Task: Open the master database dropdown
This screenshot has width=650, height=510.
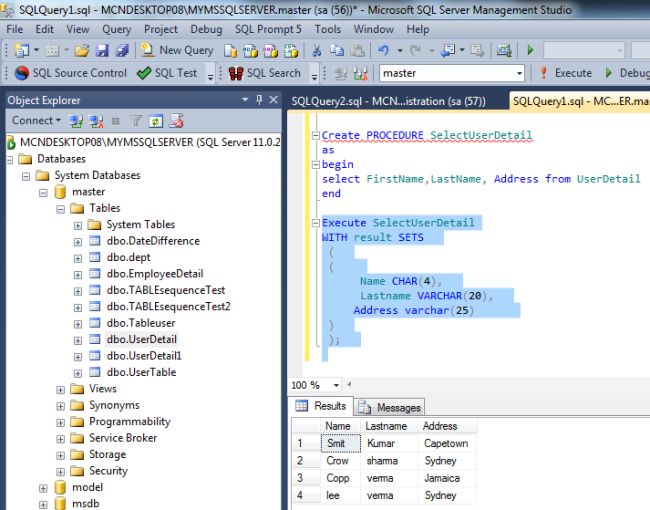Action: coord(519,73)
